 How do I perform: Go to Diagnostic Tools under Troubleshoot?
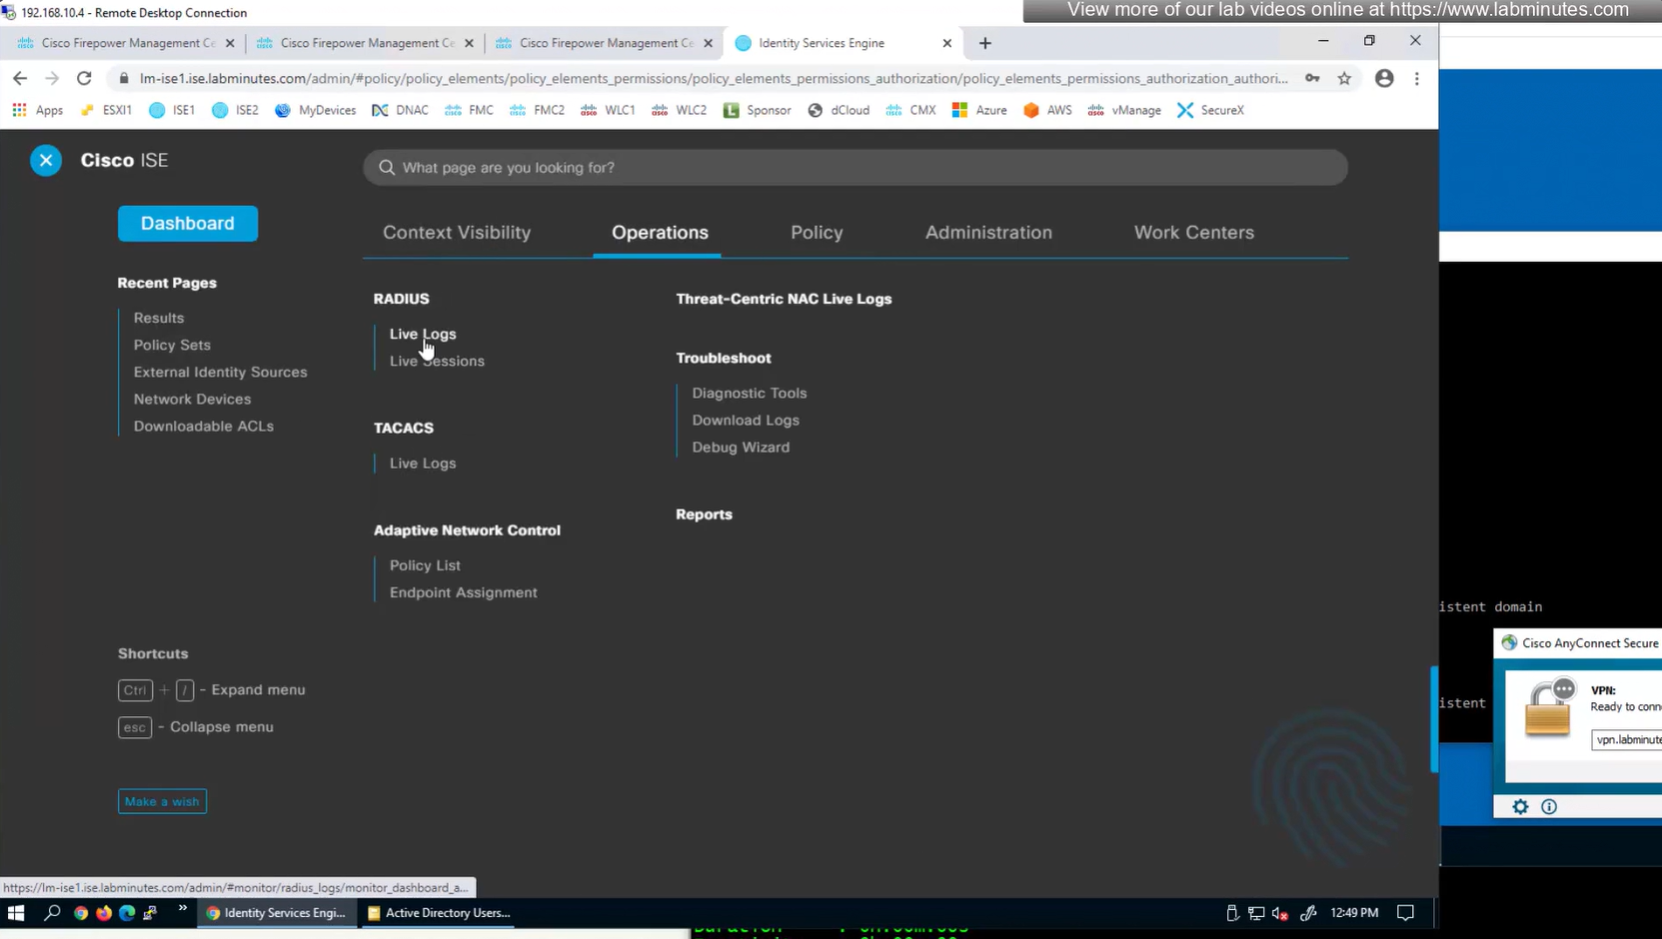(x=749, y=393)
